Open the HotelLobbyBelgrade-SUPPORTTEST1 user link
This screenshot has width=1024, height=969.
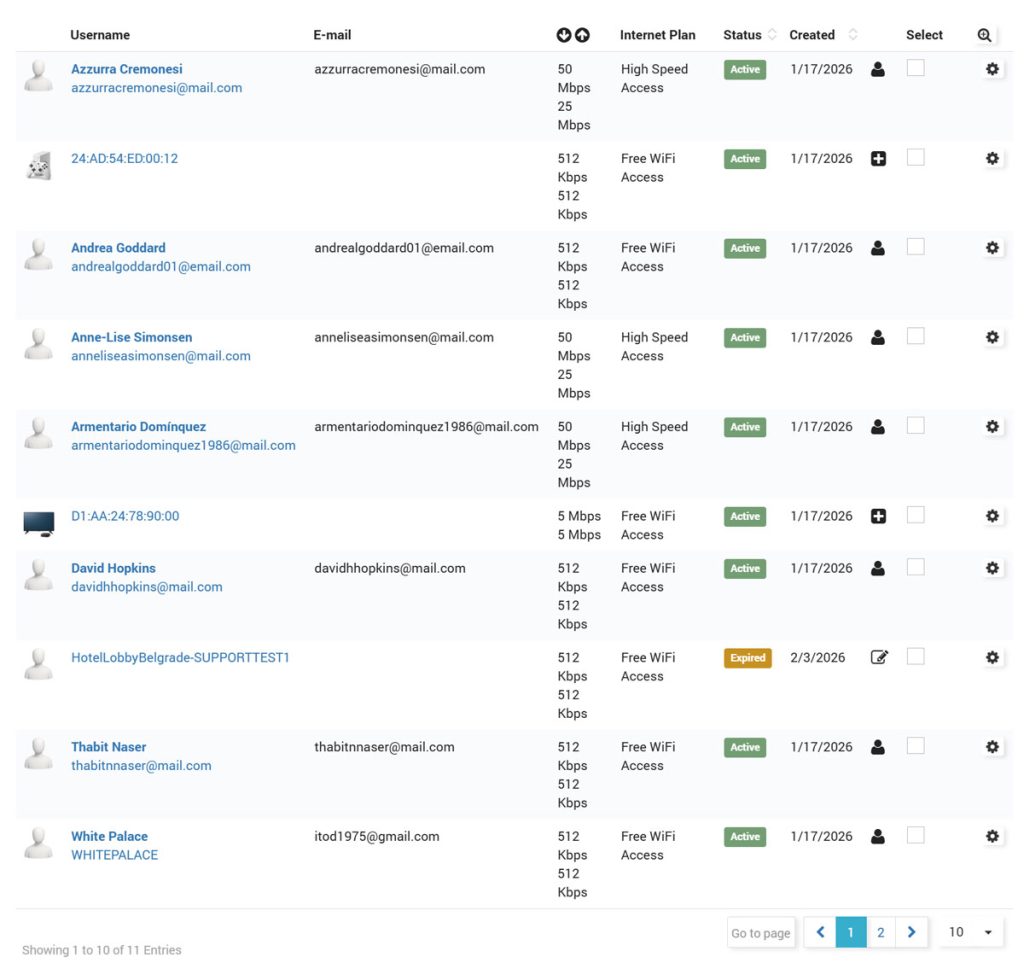click(180, 658)
